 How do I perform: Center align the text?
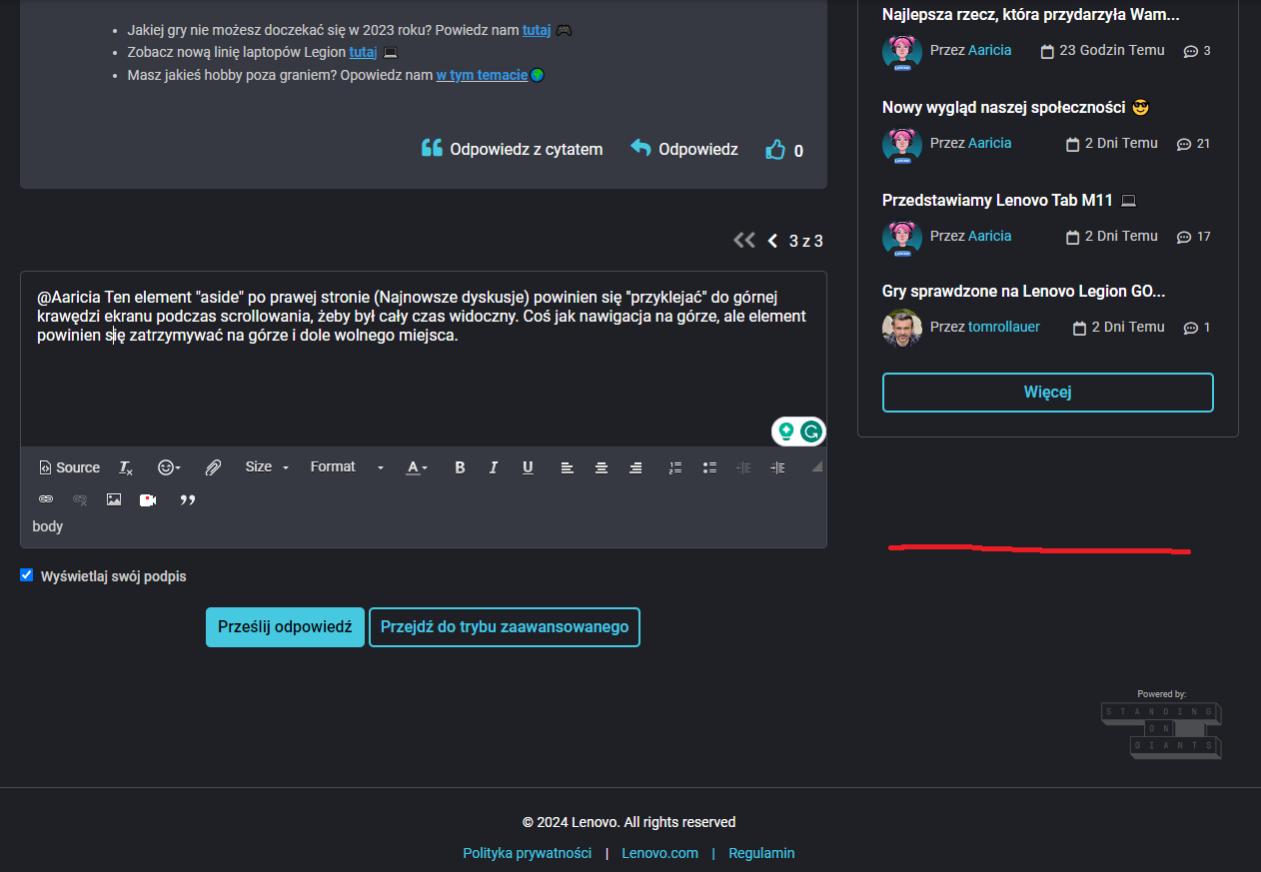pyautogui.click(x=601, y=467)
